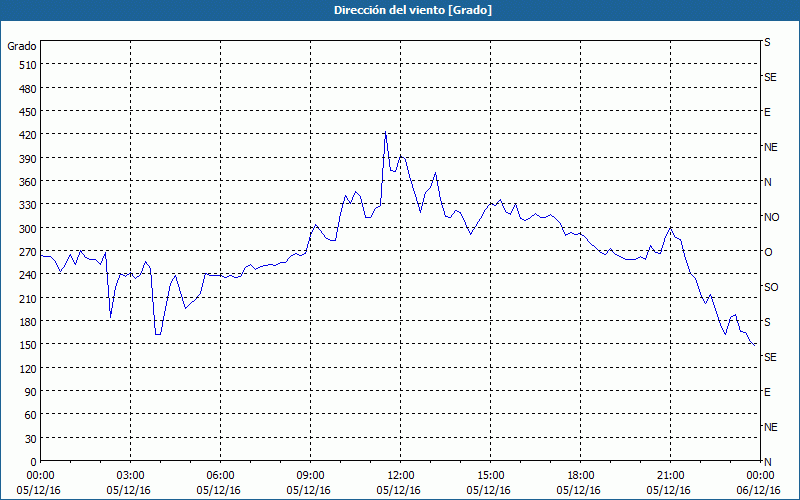
Task: Click the 'Grado' axis unit label
Action: (x=22, y=46)
